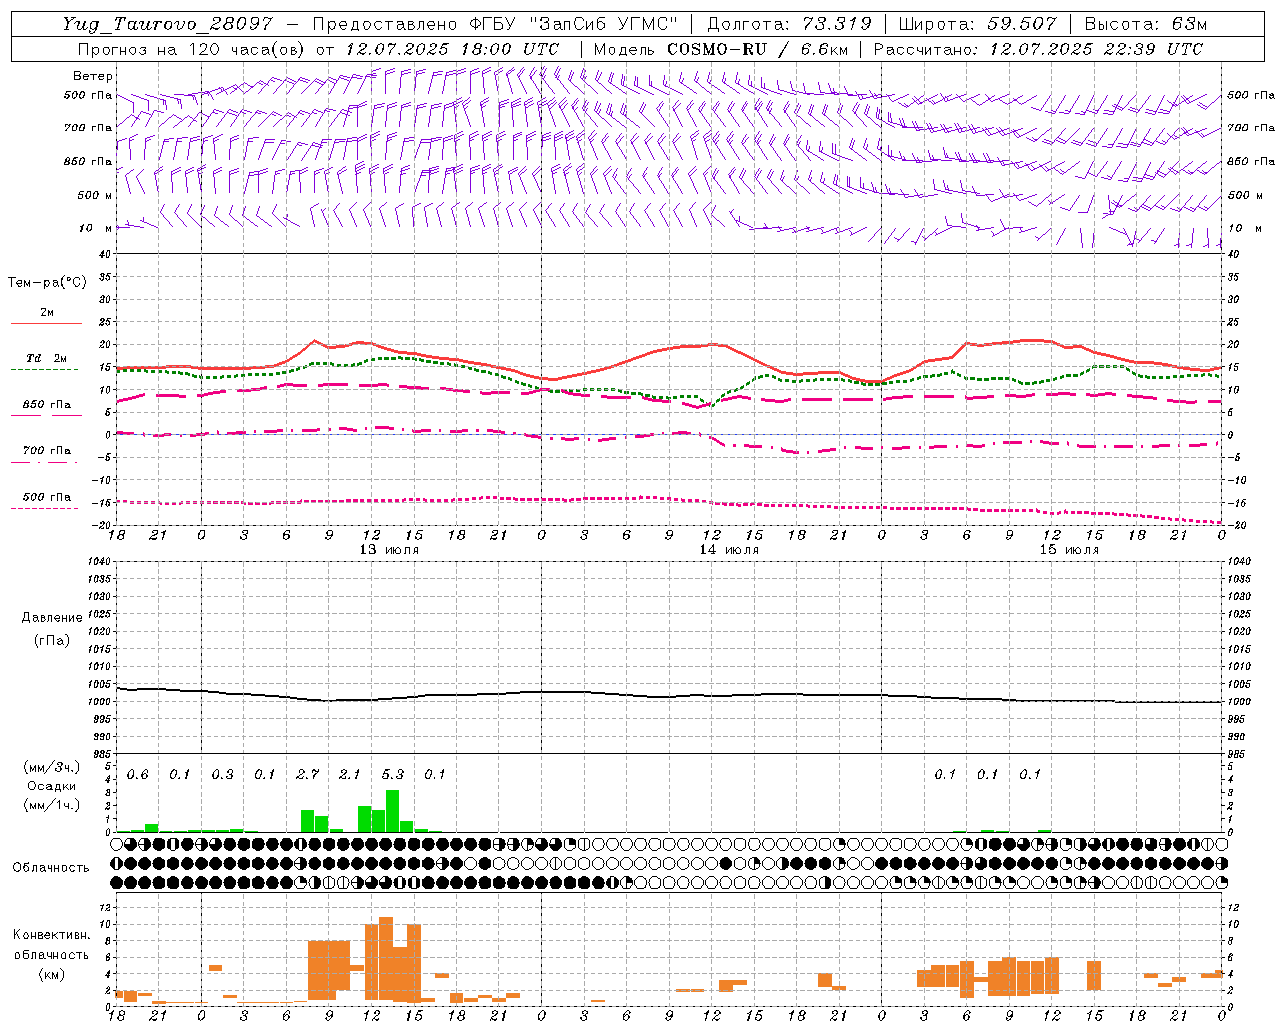Click the dashed 850 гПа temperature legend line
Viewport: 1280px width, 1024px height.
[46, 415]
